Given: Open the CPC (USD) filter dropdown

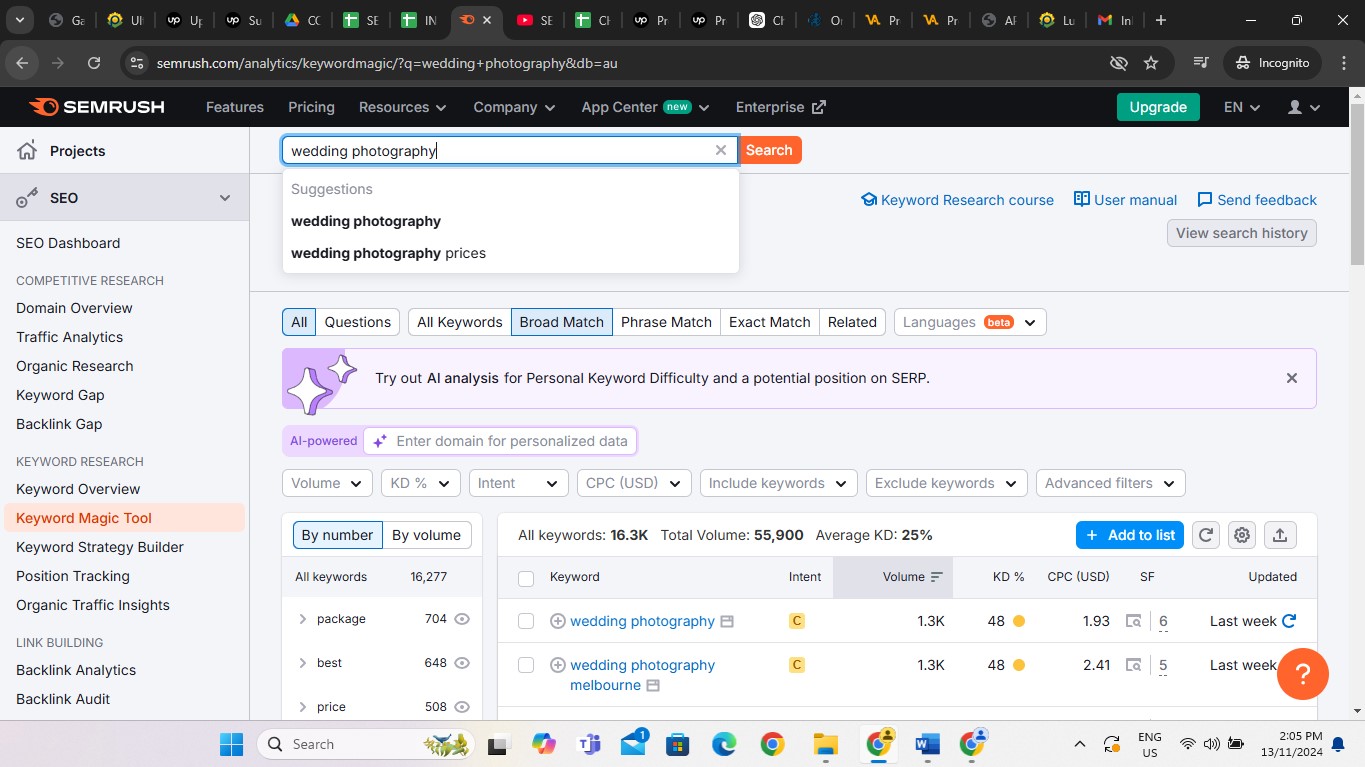Looking at the screenshot, I should (x=634, y=483).
